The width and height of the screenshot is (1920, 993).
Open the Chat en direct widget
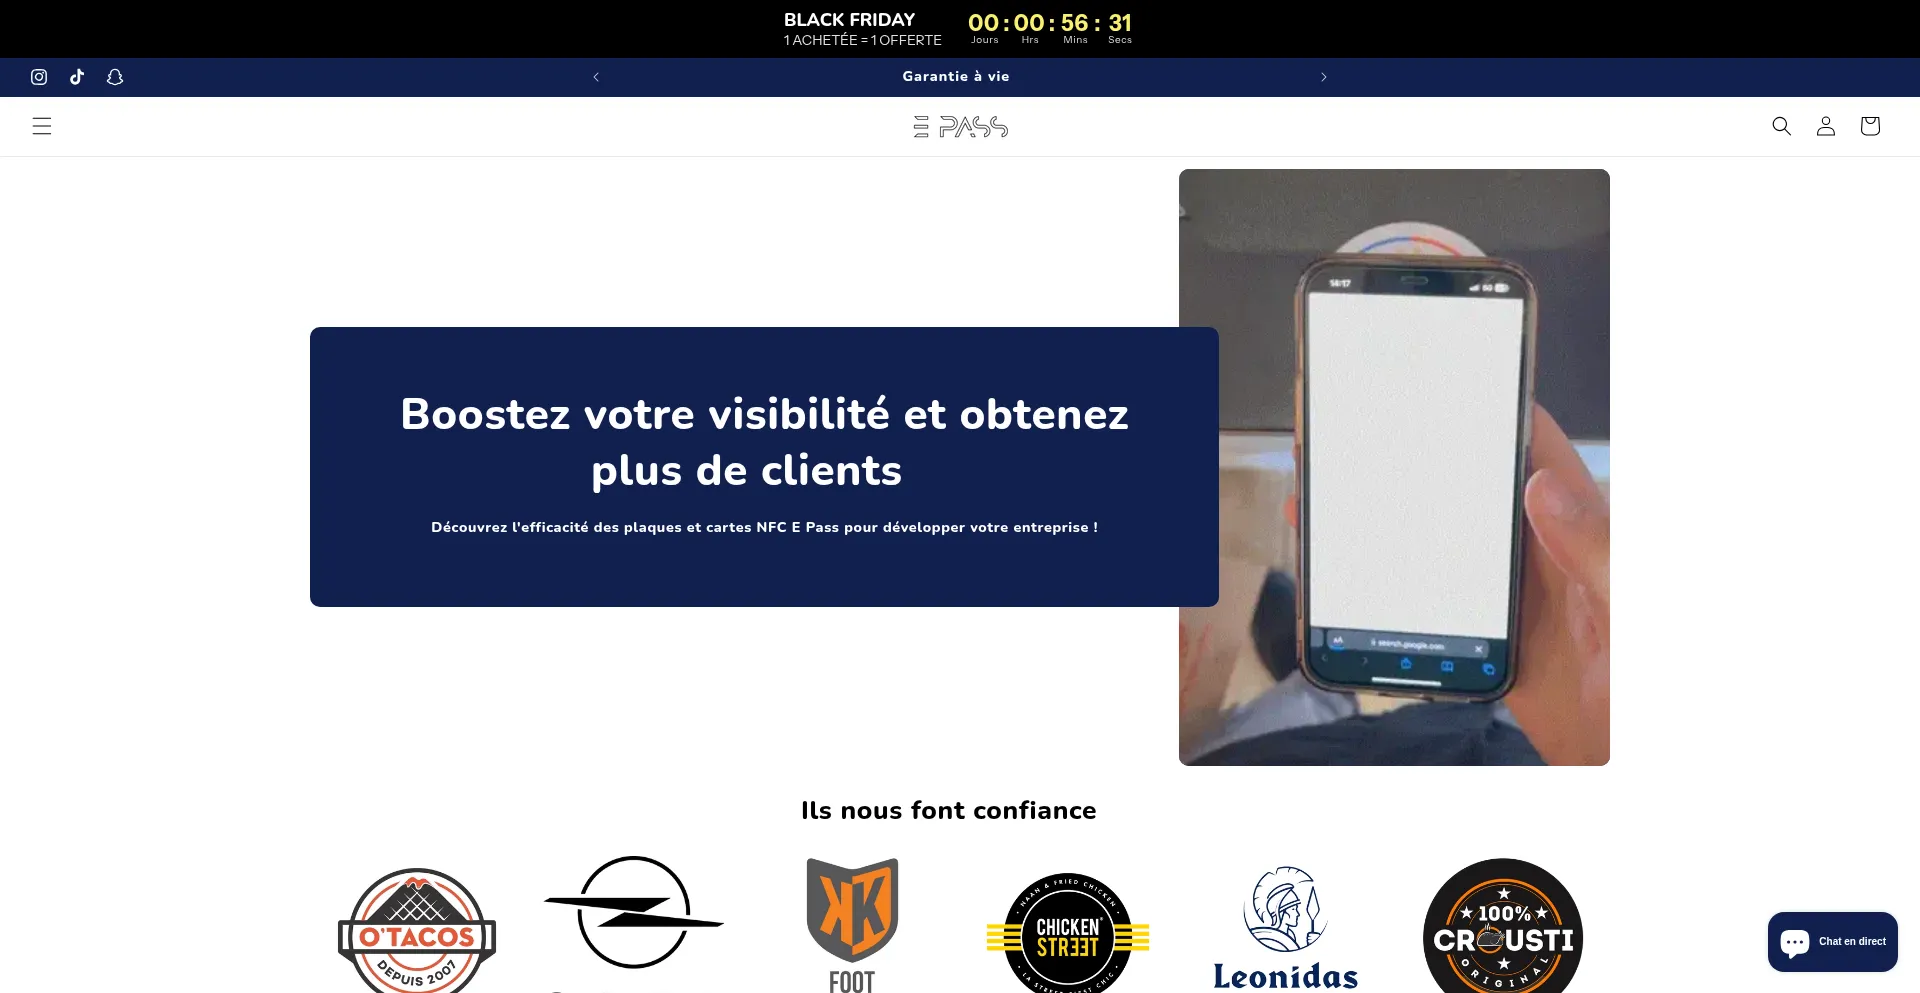click(x=1832, y=941)
